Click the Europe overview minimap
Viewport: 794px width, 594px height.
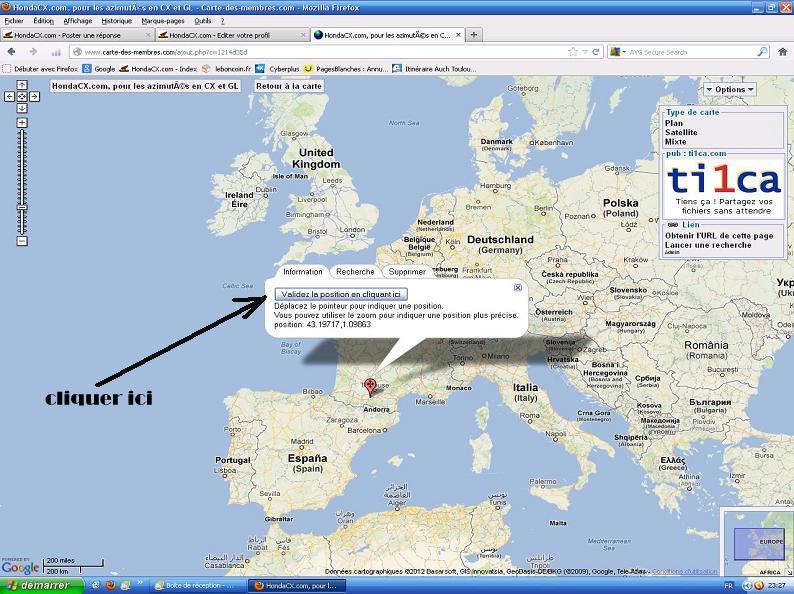[x=758, y=543]
